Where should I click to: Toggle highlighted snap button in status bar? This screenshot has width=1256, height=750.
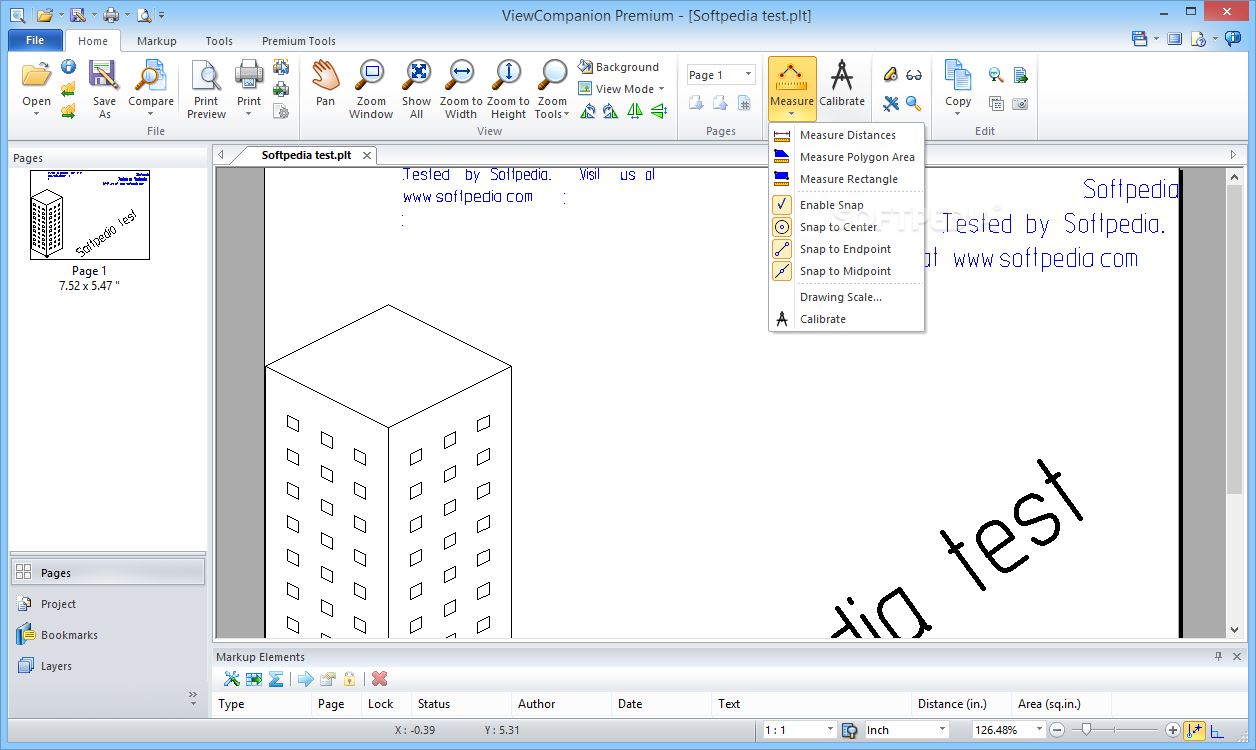coord(1194,730)
